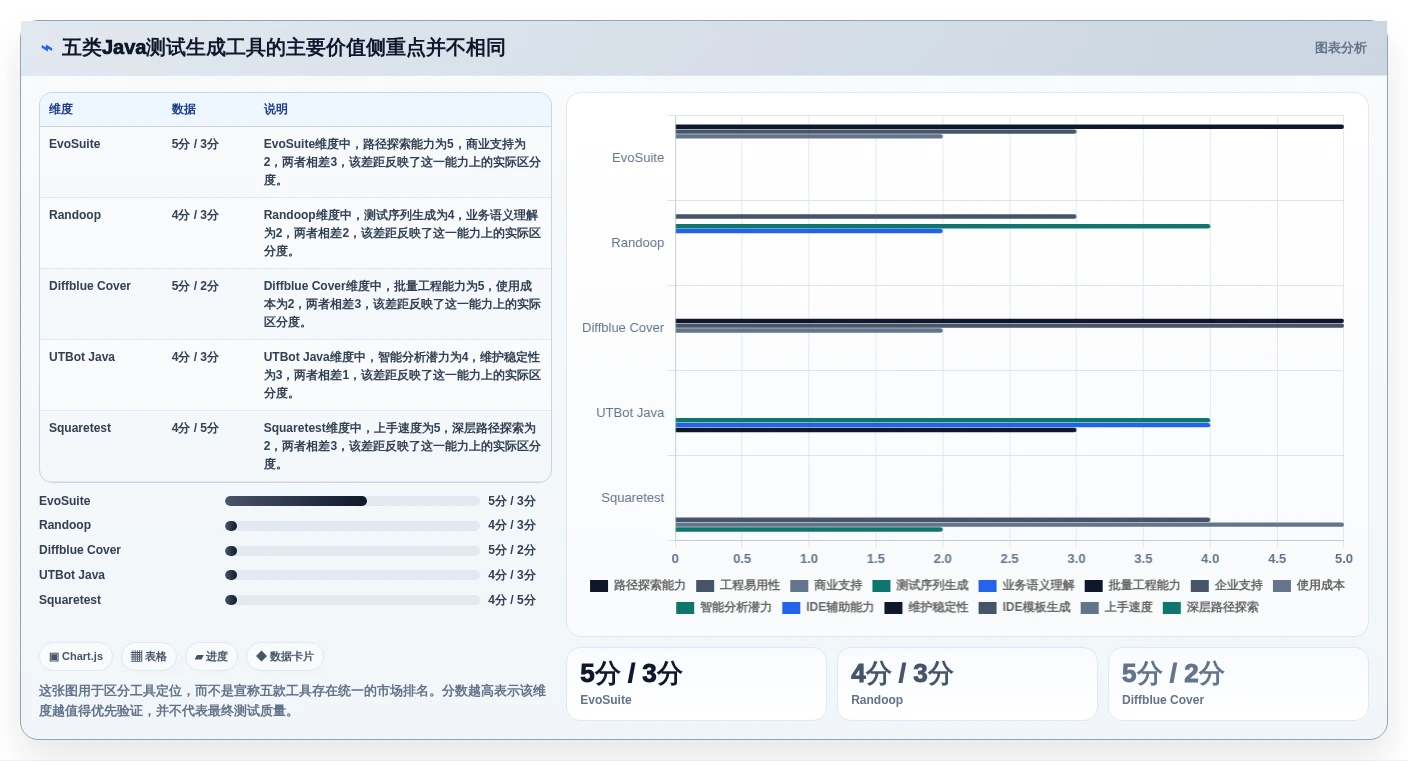1408x761 pixels.
Task: Click the 4分 / 5分 value beside the Squaretest progress bar
Action: pyautogui.click(x=512, y=600)
